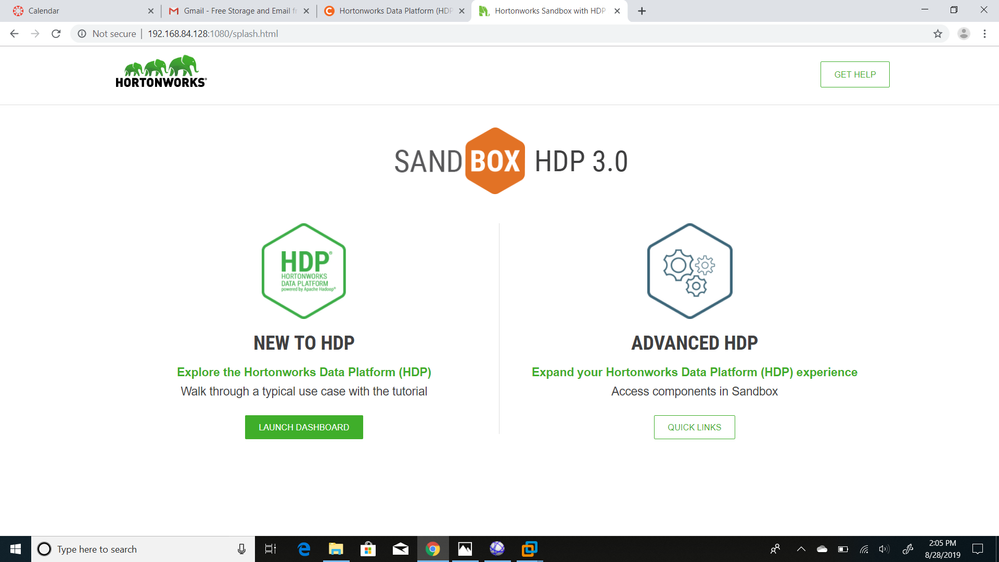The image size is (999, 562).
Task: Open File Explorer from the taskbar
Action: click(x=336, y=549)
